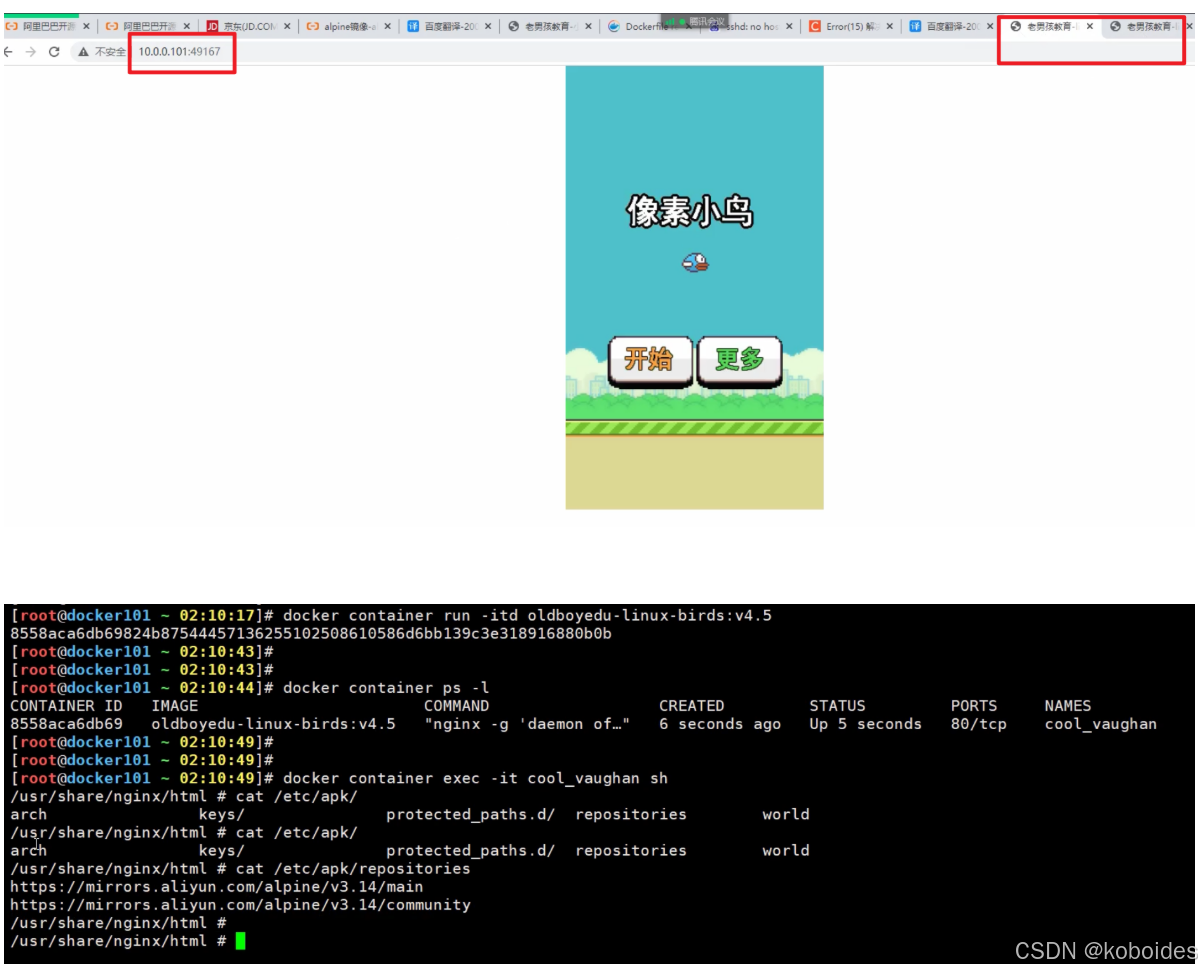
Task: Click the long container ID starting 8558aca6db69824b
Action: 311,634
